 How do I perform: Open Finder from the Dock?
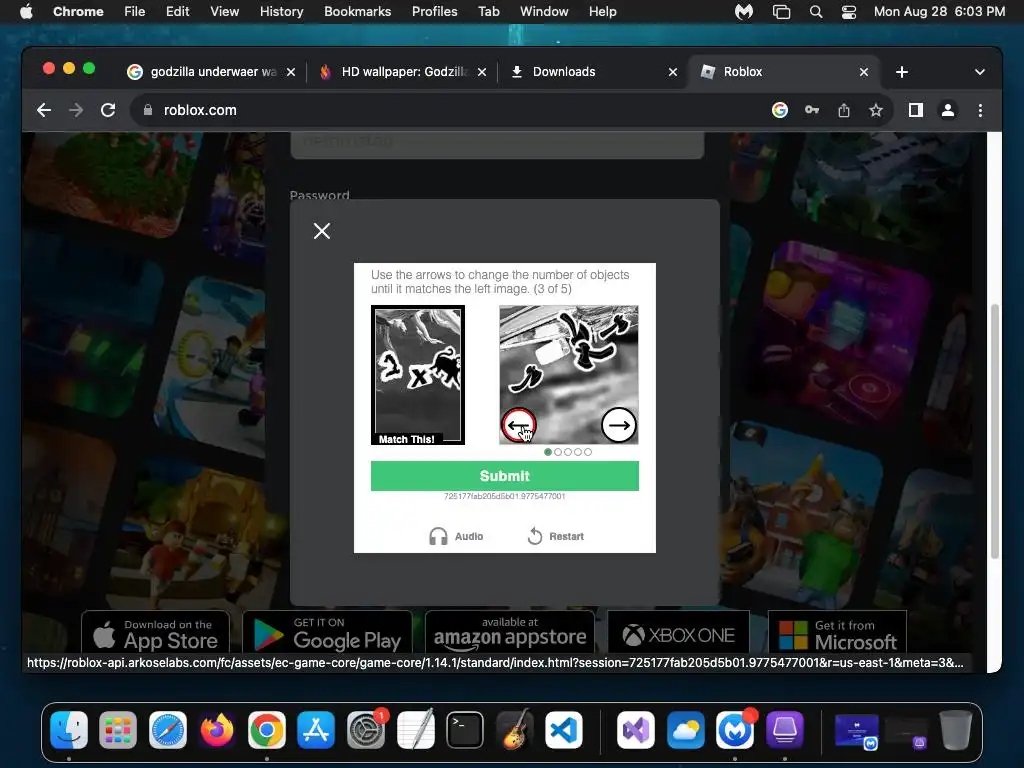pyautogui.click(x=69, y=730)
